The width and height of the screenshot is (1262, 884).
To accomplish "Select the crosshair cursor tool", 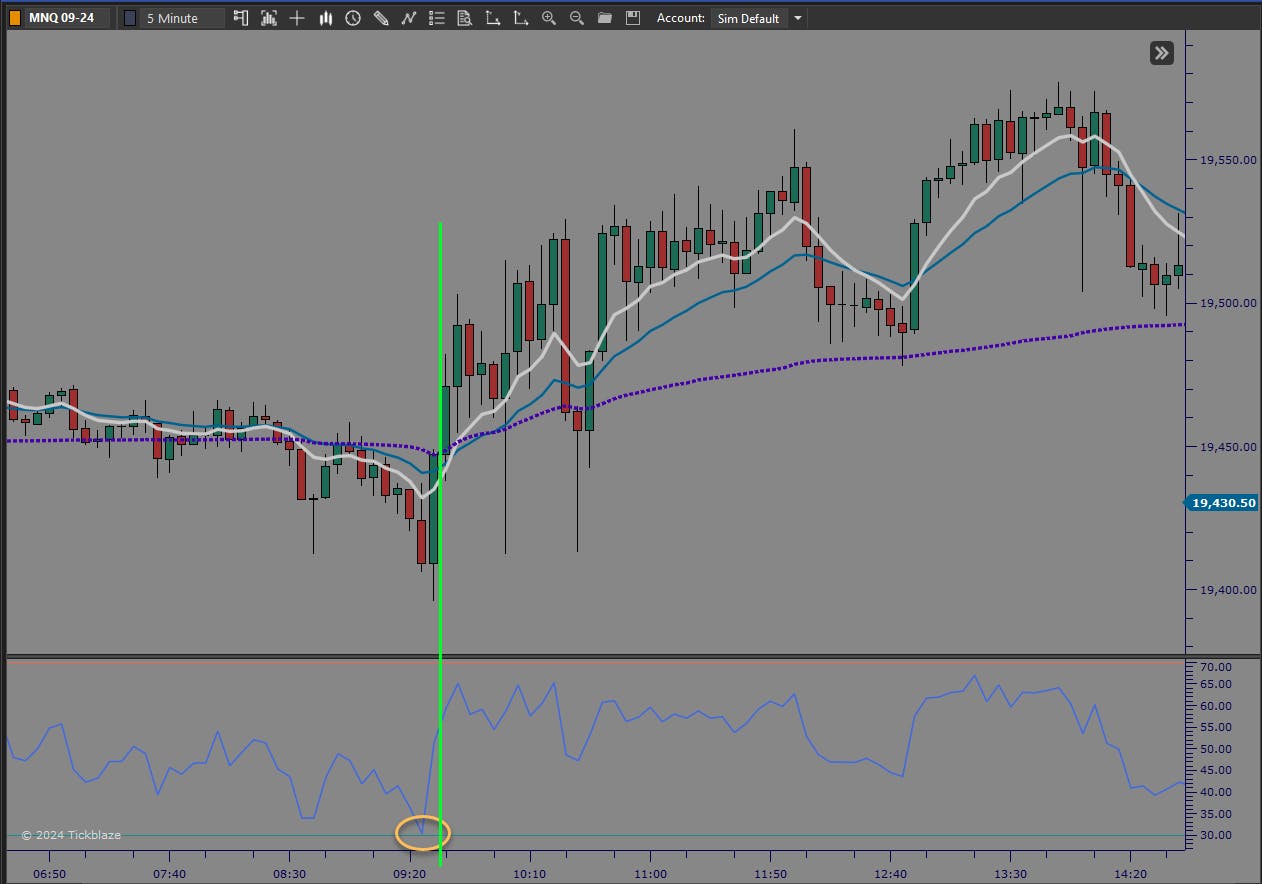I will pyautogui.click(x=296, y=18).
